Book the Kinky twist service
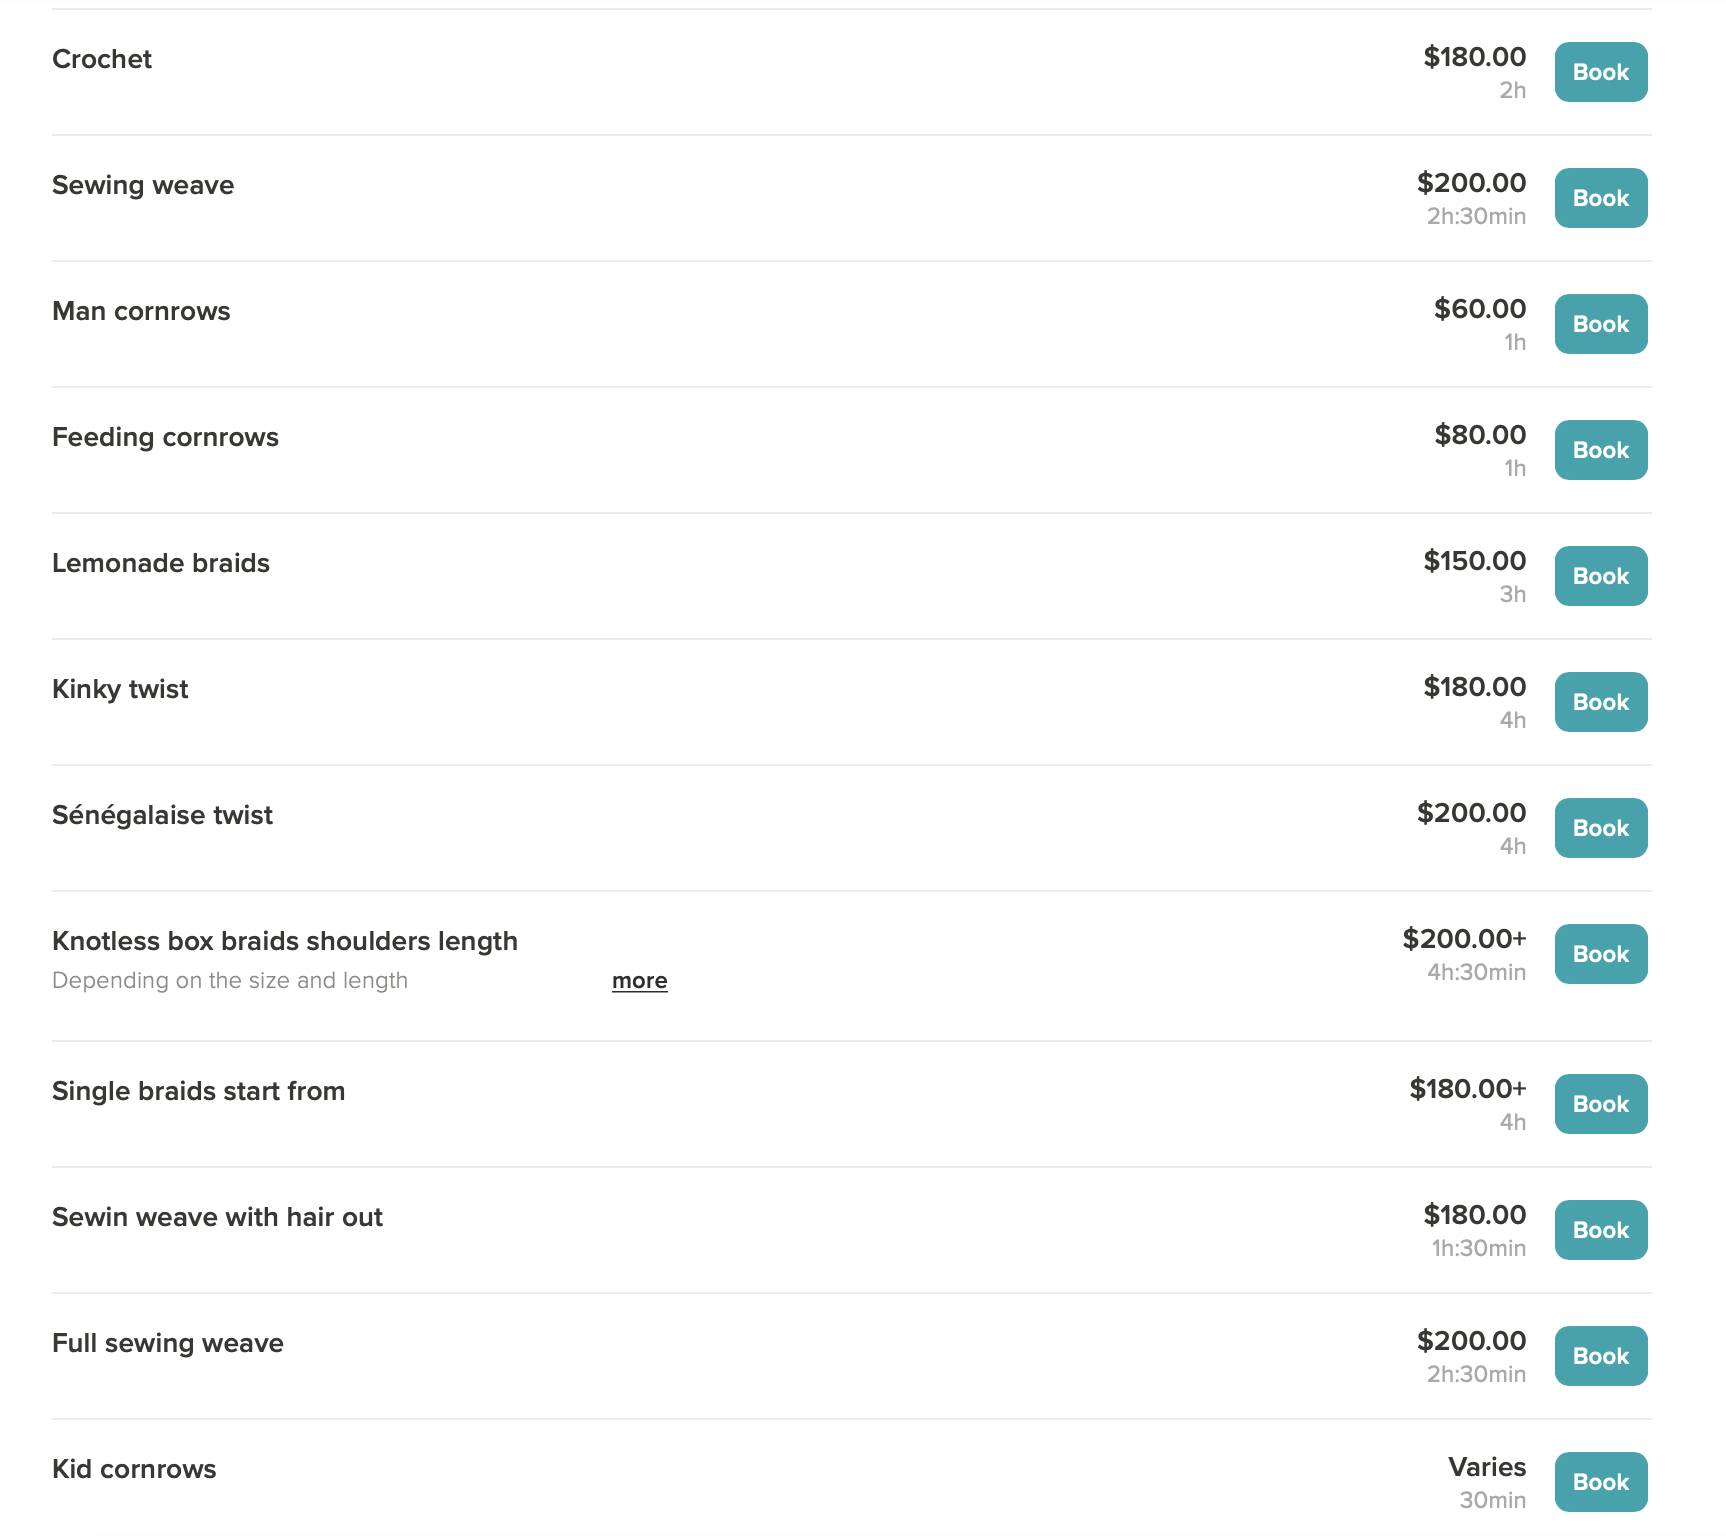Viewport: 1726px width, 1540px height. [1601, 702]
